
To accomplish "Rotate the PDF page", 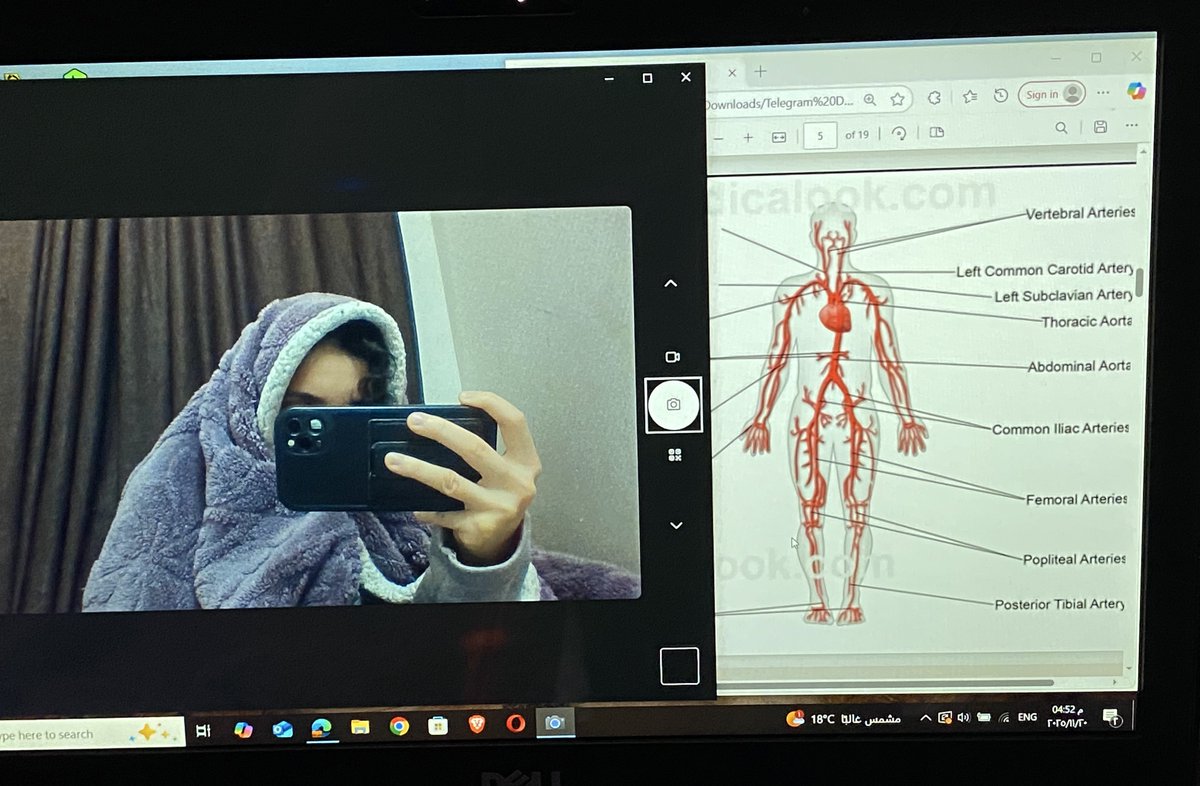I will (898, 133).
